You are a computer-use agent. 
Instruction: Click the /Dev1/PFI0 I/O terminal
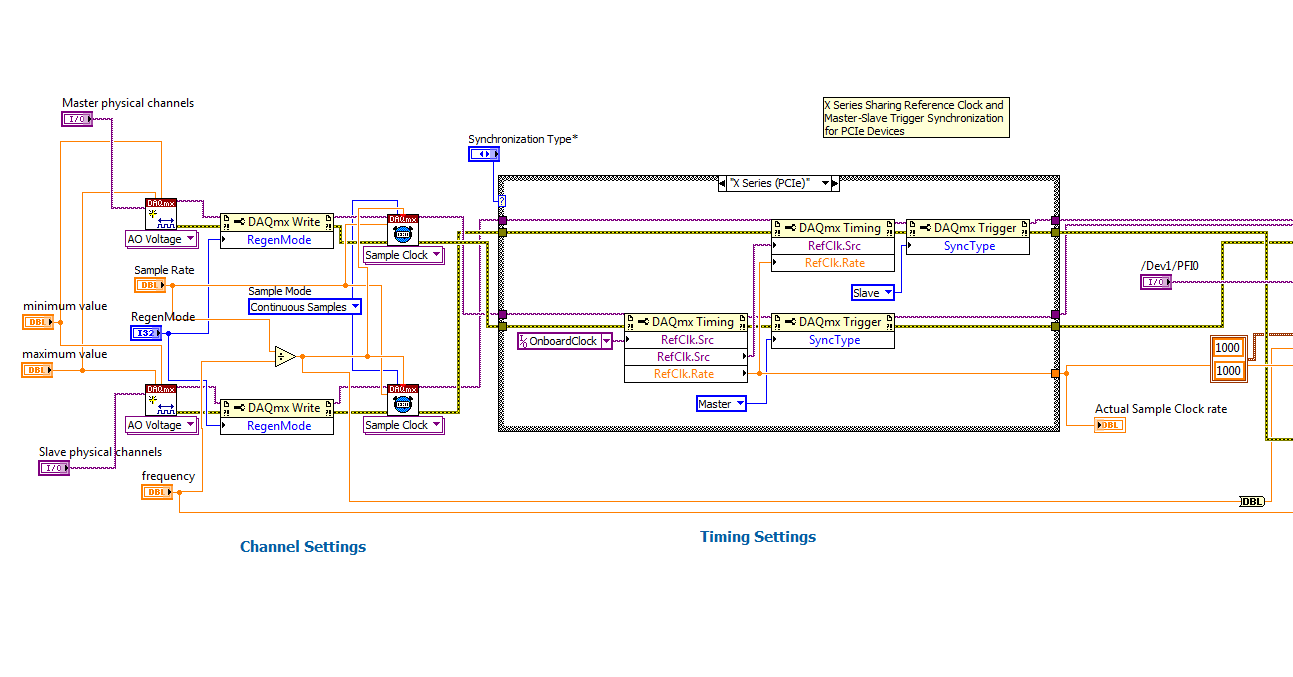click(1156, 282)
